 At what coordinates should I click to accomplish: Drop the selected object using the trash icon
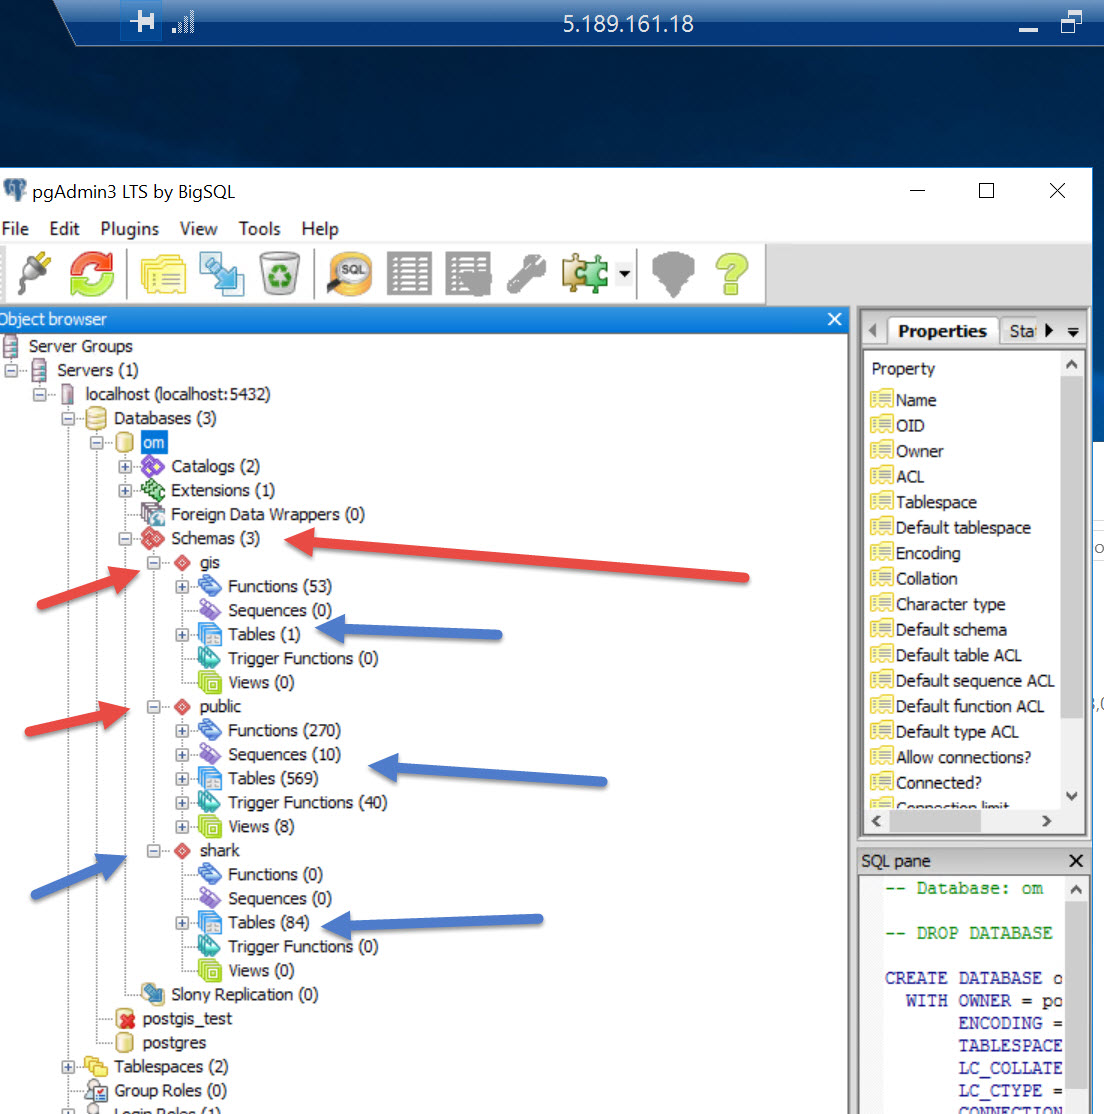280,272
